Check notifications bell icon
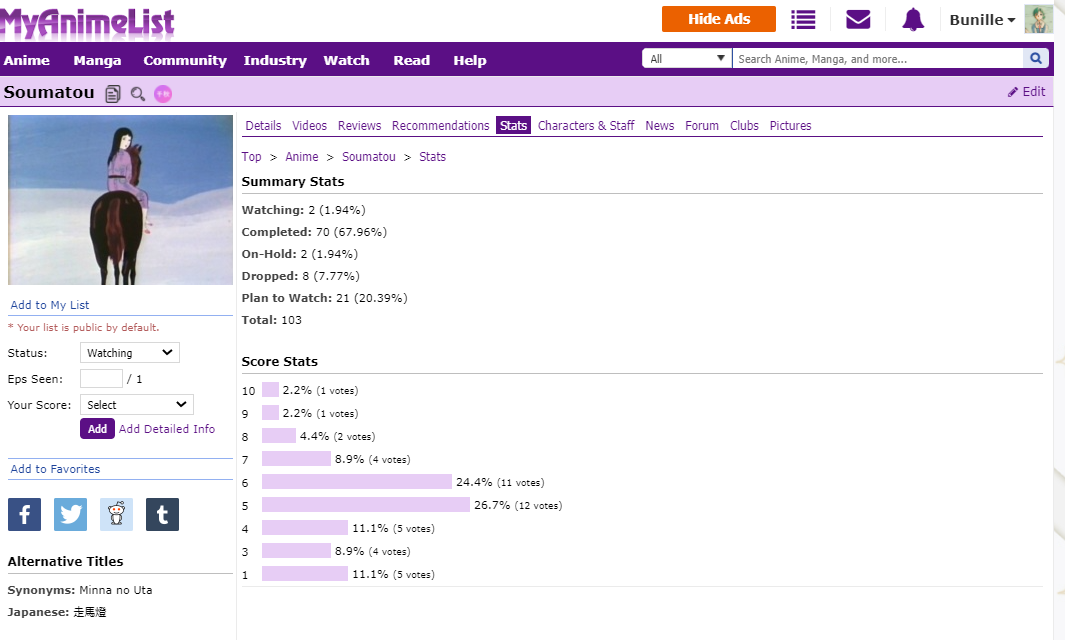The width and height of the screenshot is (1065, 640). click(x=912, y=19)
